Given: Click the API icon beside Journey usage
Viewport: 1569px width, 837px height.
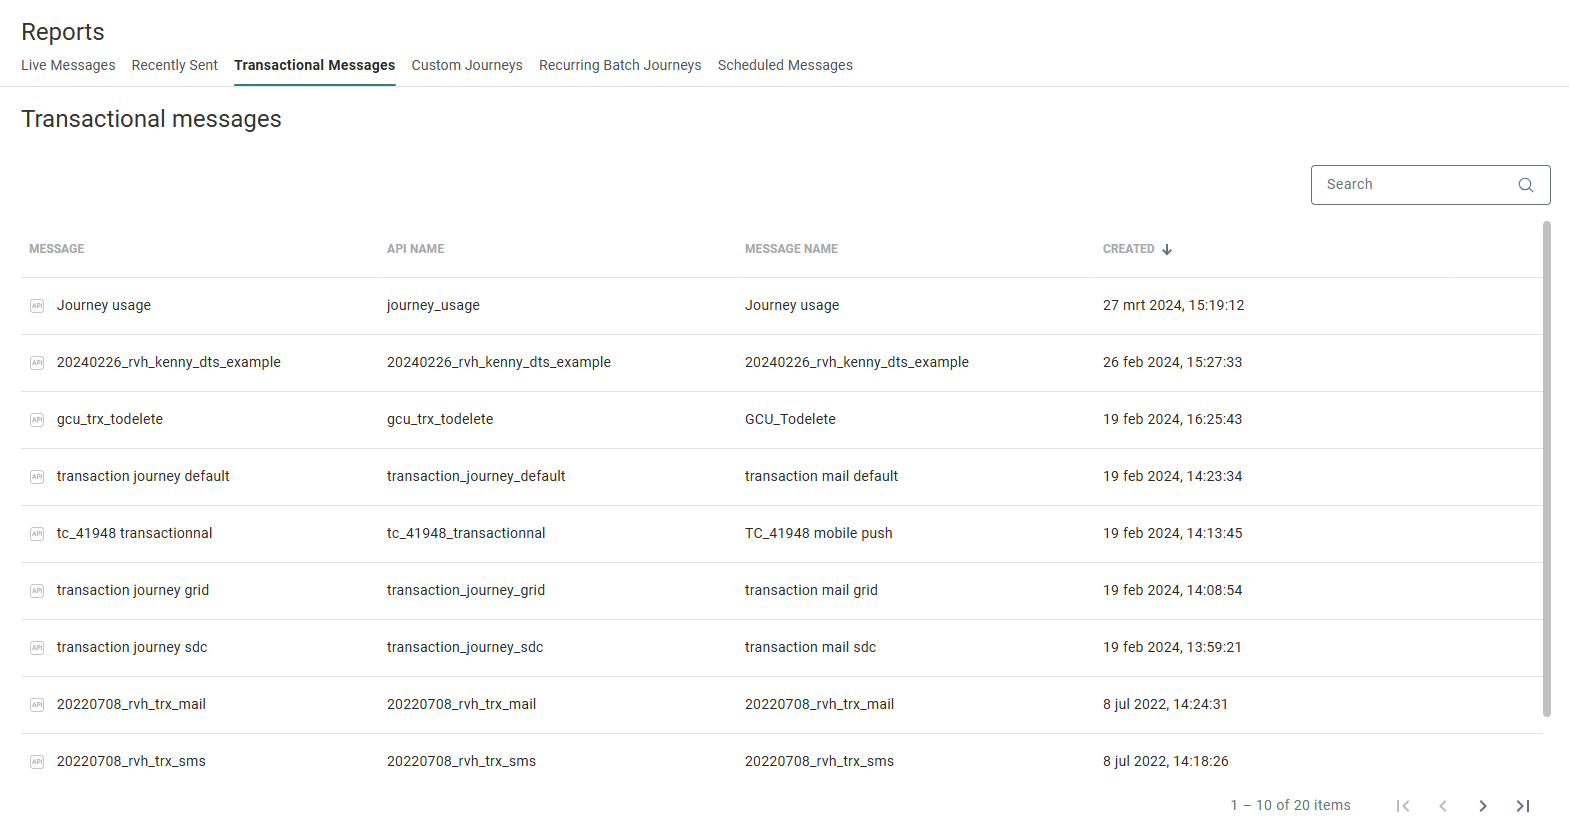Looking at the screenshot, I should 37,306.
